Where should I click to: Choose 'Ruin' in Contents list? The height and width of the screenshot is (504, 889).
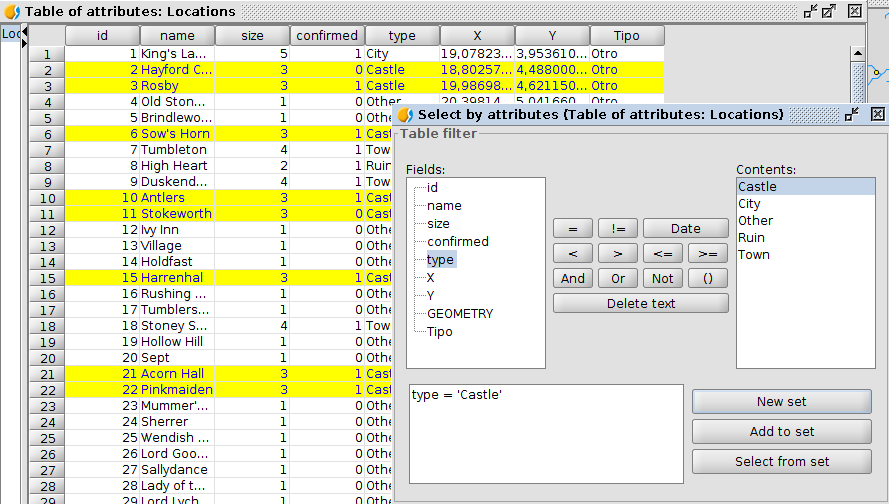click(x=751, y=237)
